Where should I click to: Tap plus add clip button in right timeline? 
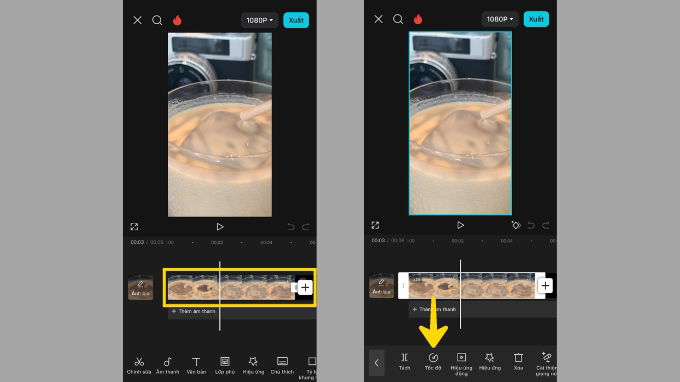(x=545, y=286)
